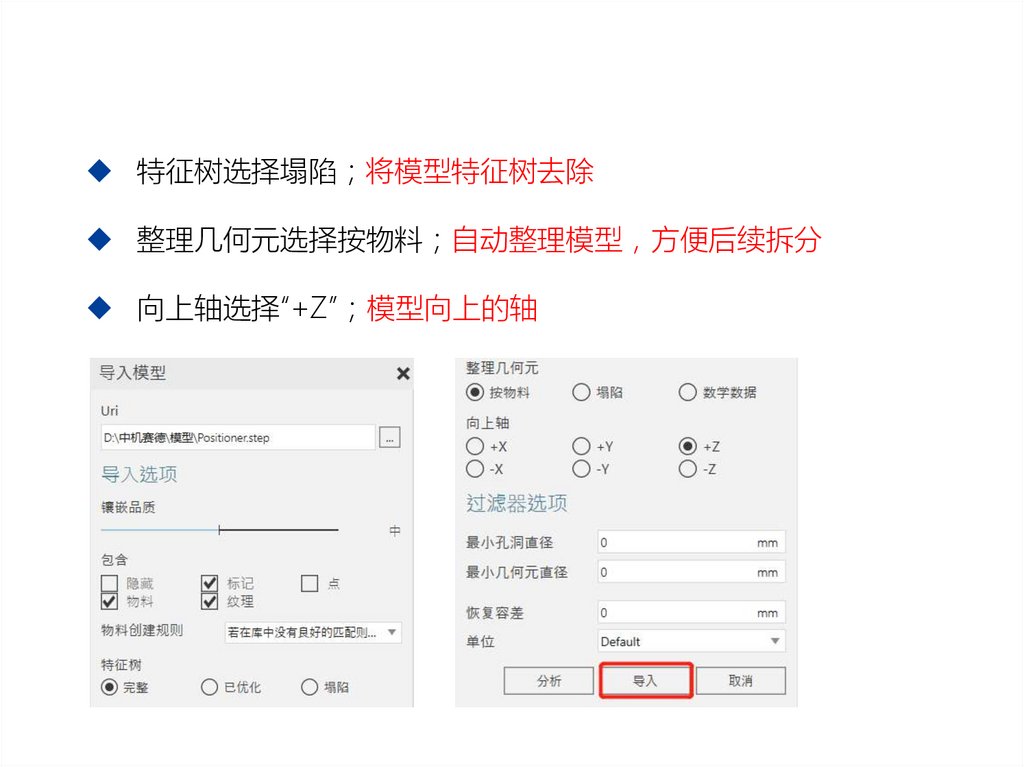The height and width of the screenshot is (767, 1024).
Task: Enable the 隐藏 checkbox
Action: (x=110, y=583)
